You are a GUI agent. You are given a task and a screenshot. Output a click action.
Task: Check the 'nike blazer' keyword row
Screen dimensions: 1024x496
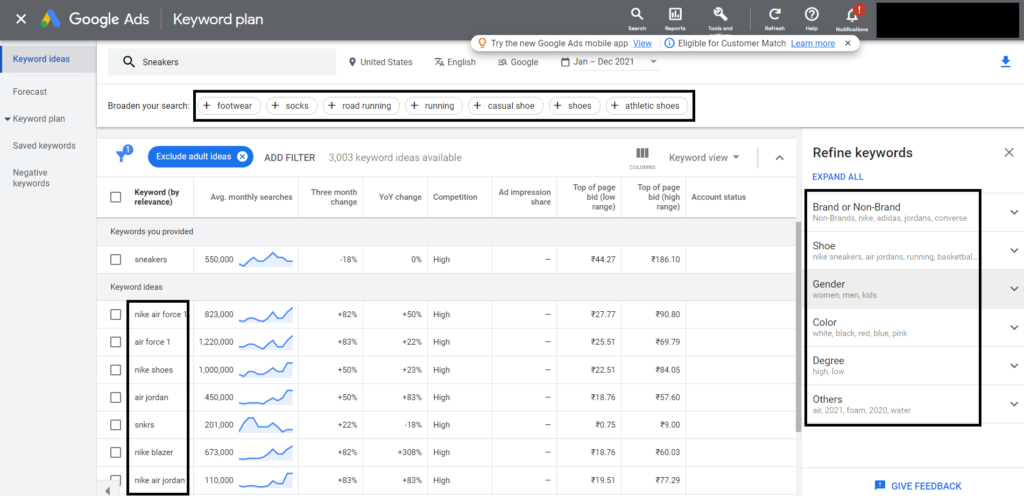pyautogui.click(x=116, y=452)
